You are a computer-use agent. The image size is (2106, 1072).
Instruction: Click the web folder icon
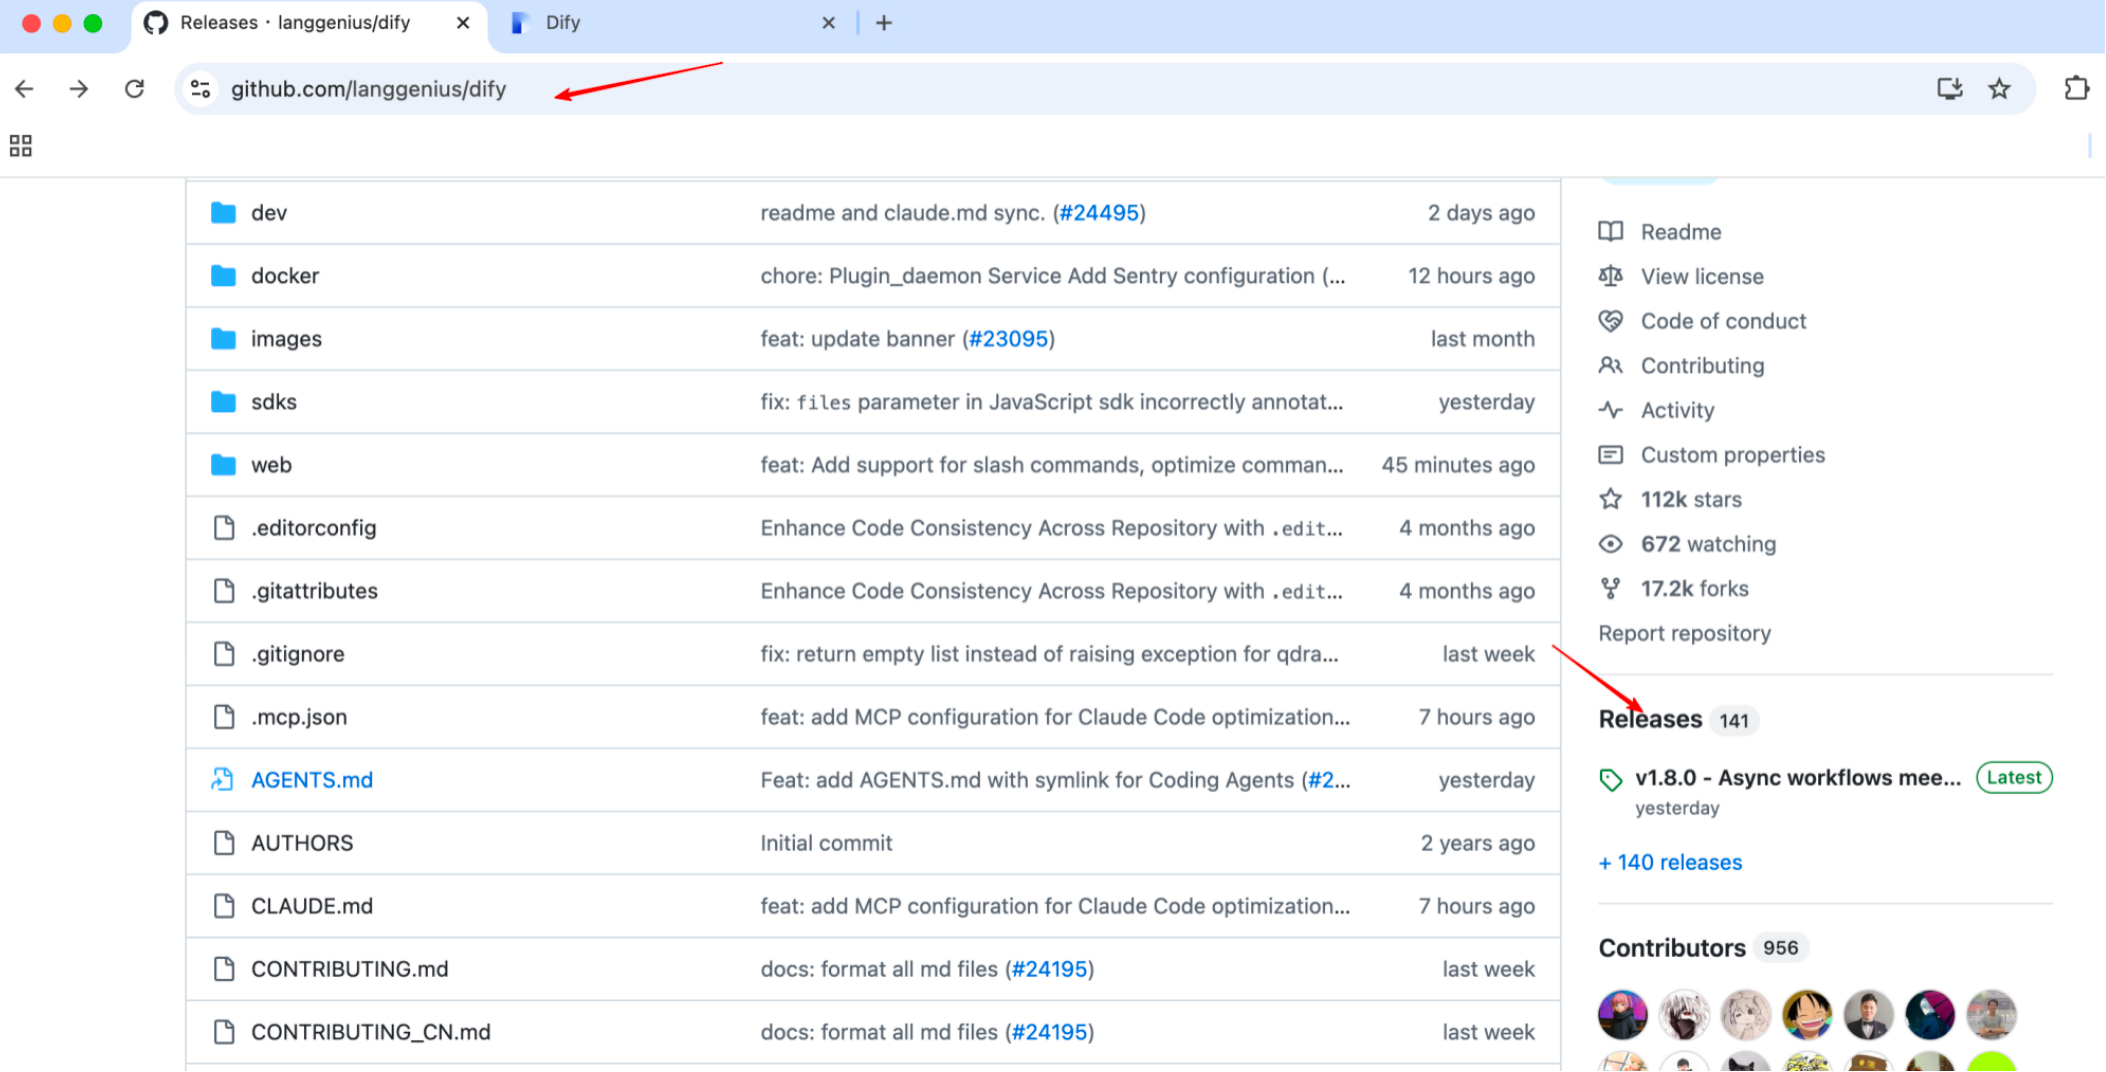coord(224,465)
